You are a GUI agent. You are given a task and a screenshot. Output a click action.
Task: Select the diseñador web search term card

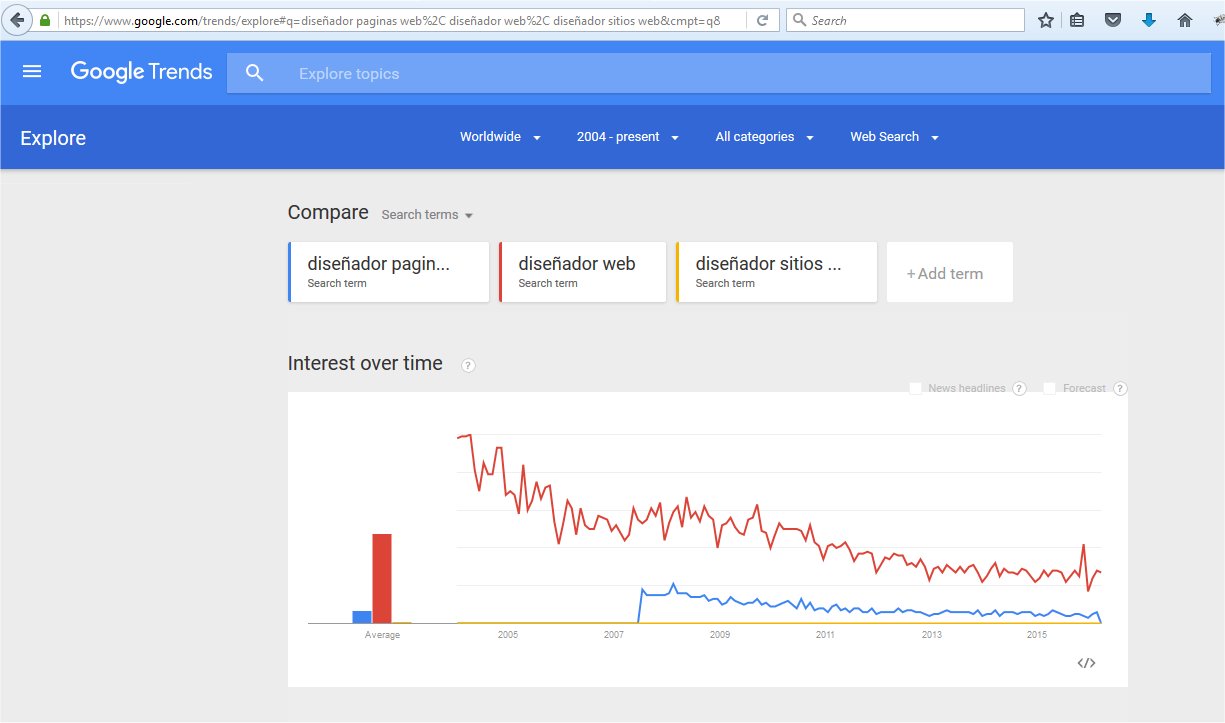[x=582, y=272]
